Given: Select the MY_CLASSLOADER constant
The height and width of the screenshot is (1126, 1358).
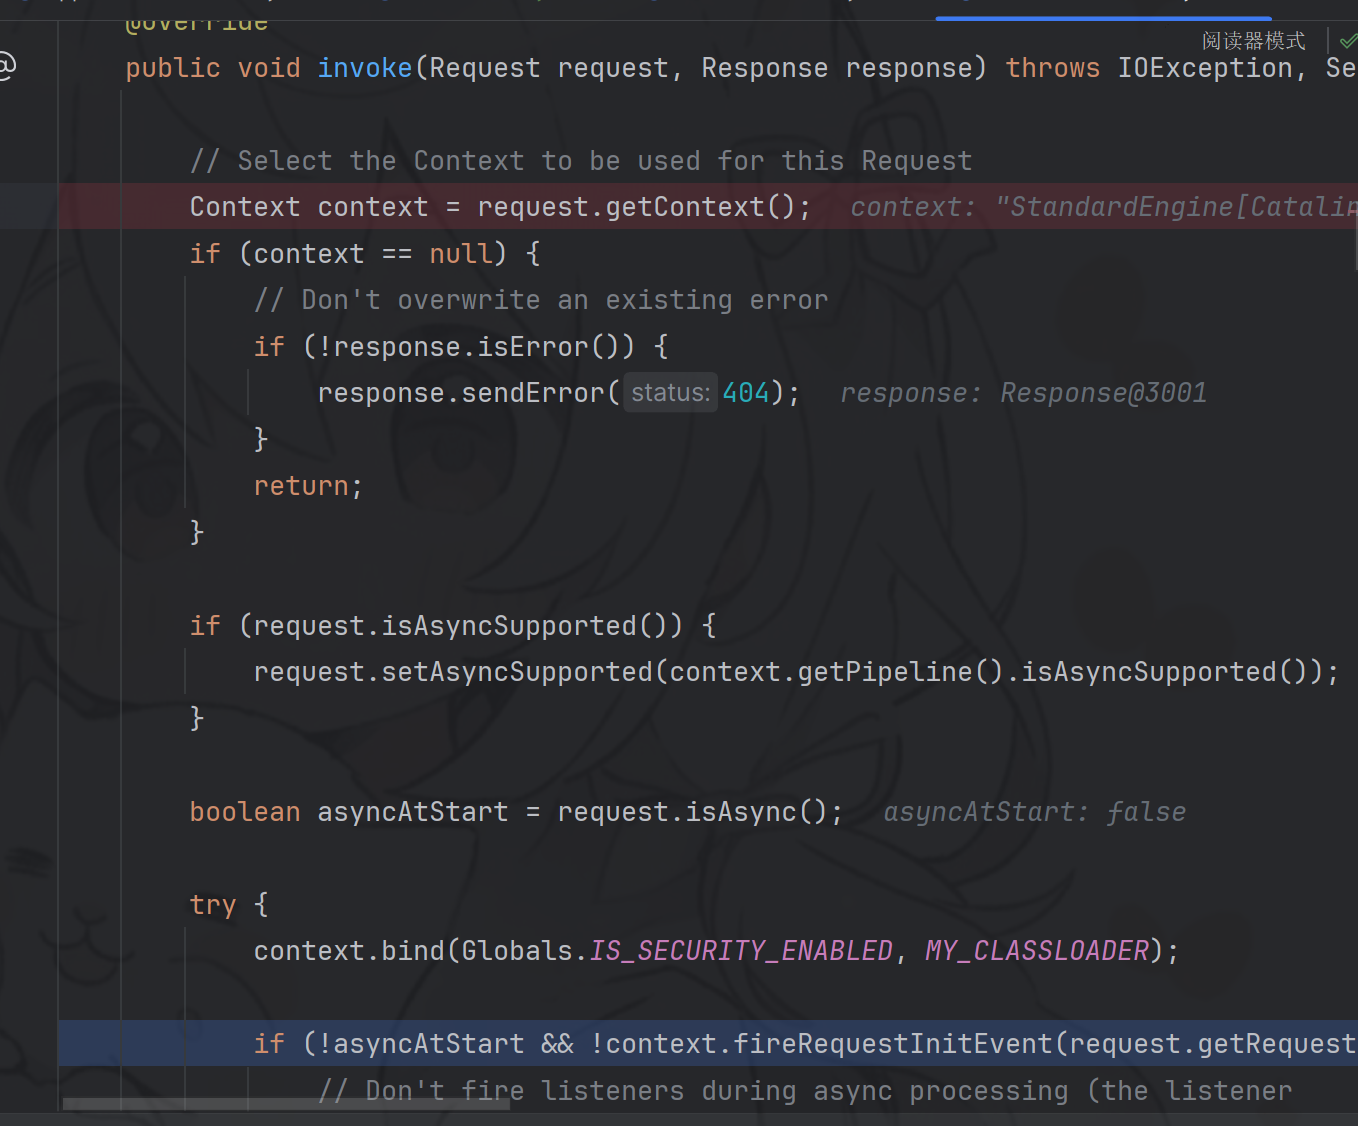Looking at the screenshot, I should pos(1037,951).
